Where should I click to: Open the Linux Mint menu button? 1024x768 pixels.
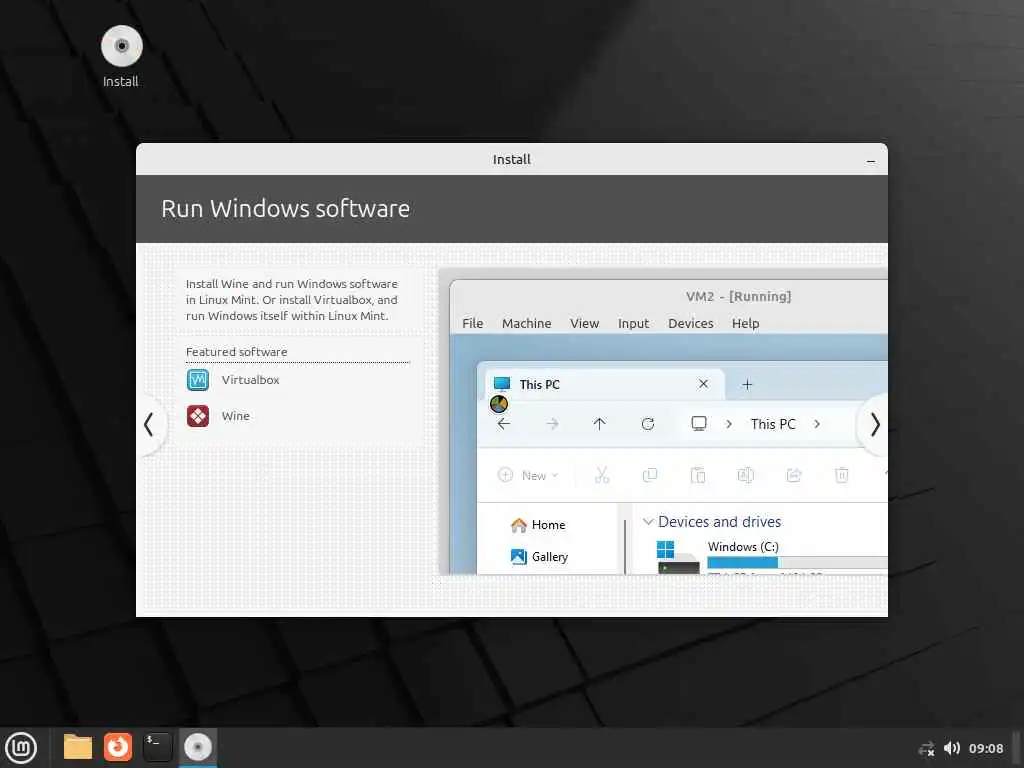[x=21, y=747]
